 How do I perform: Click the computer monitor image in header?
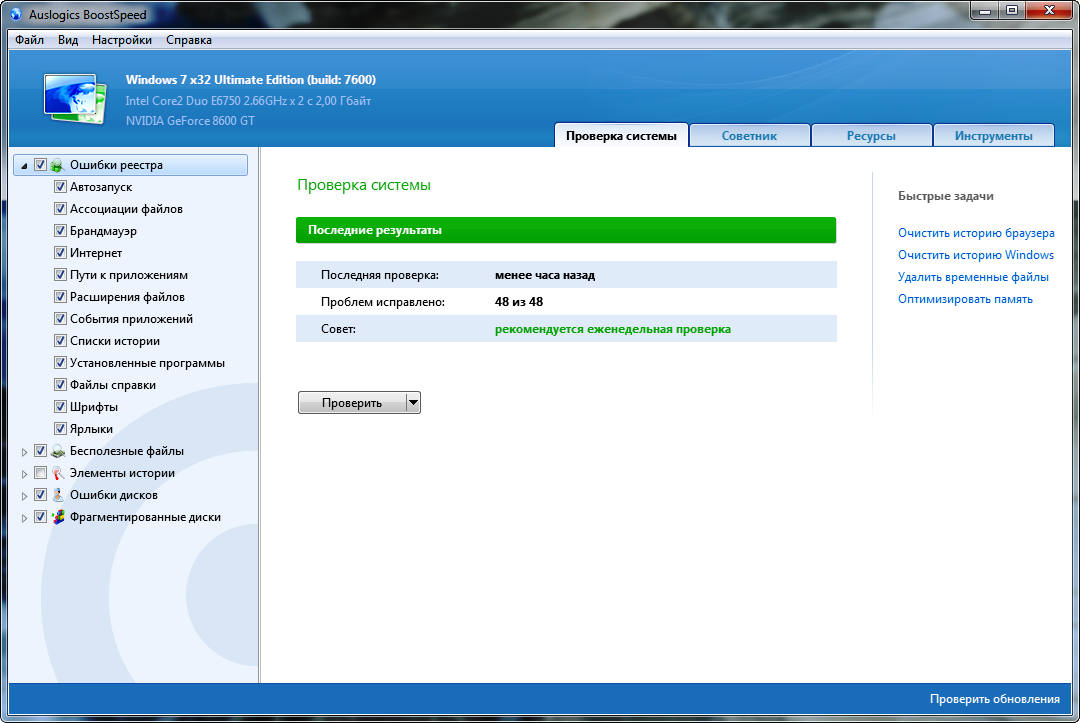click(x=75, y=98)
